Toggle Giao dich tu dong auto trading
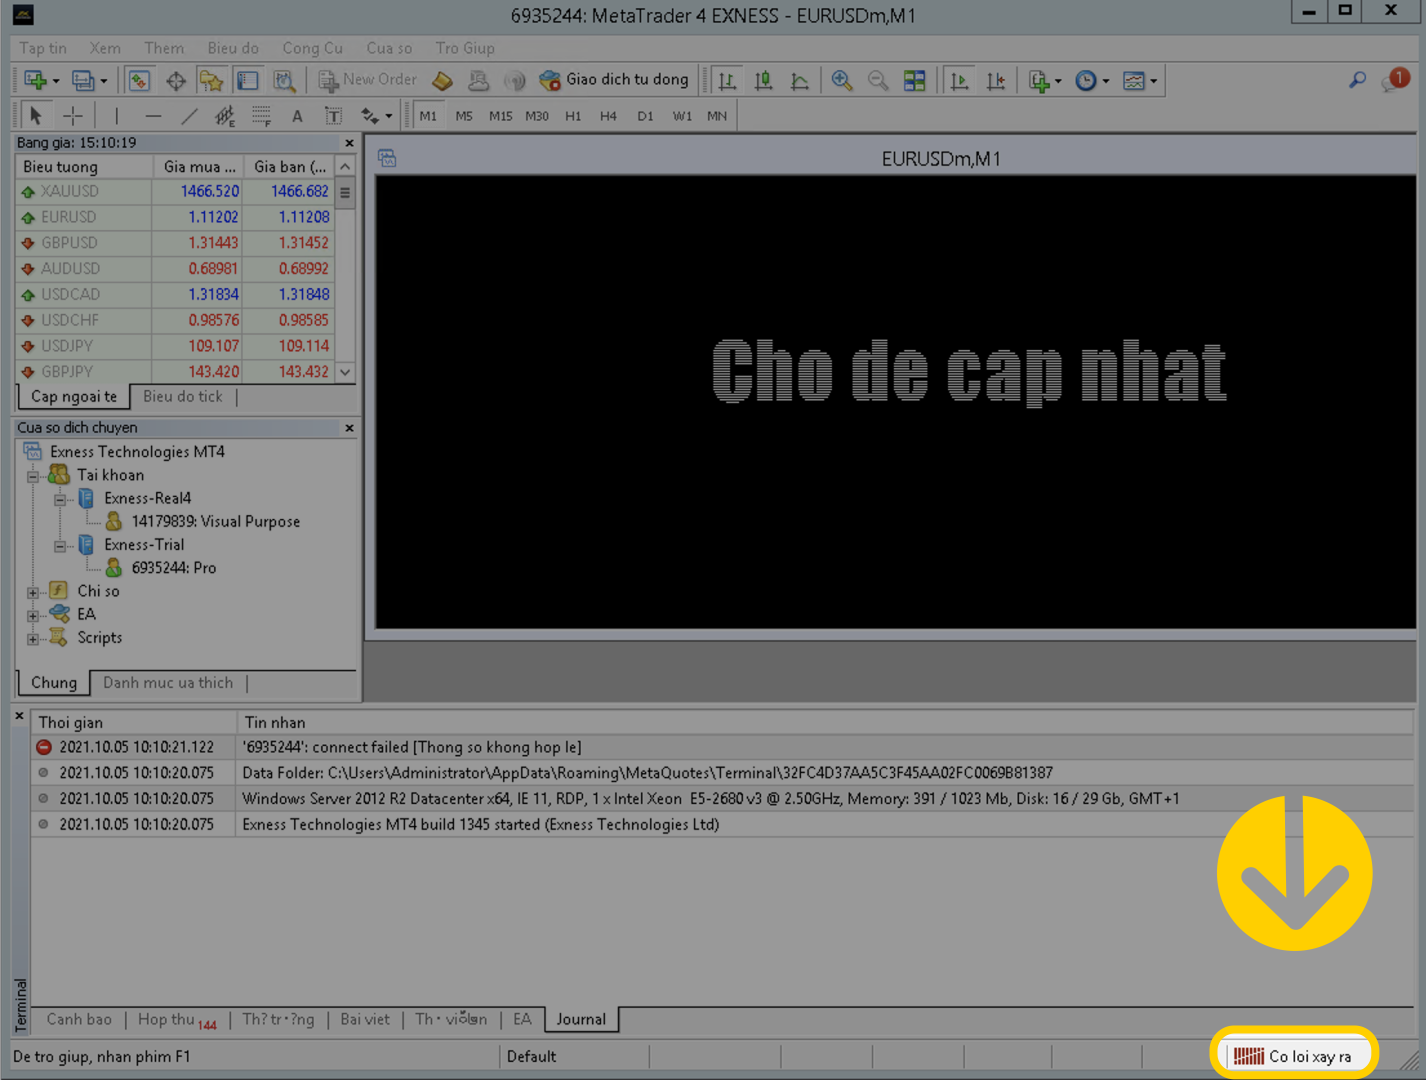This screenshot has height=1080, width=1426. pos(614,80)
